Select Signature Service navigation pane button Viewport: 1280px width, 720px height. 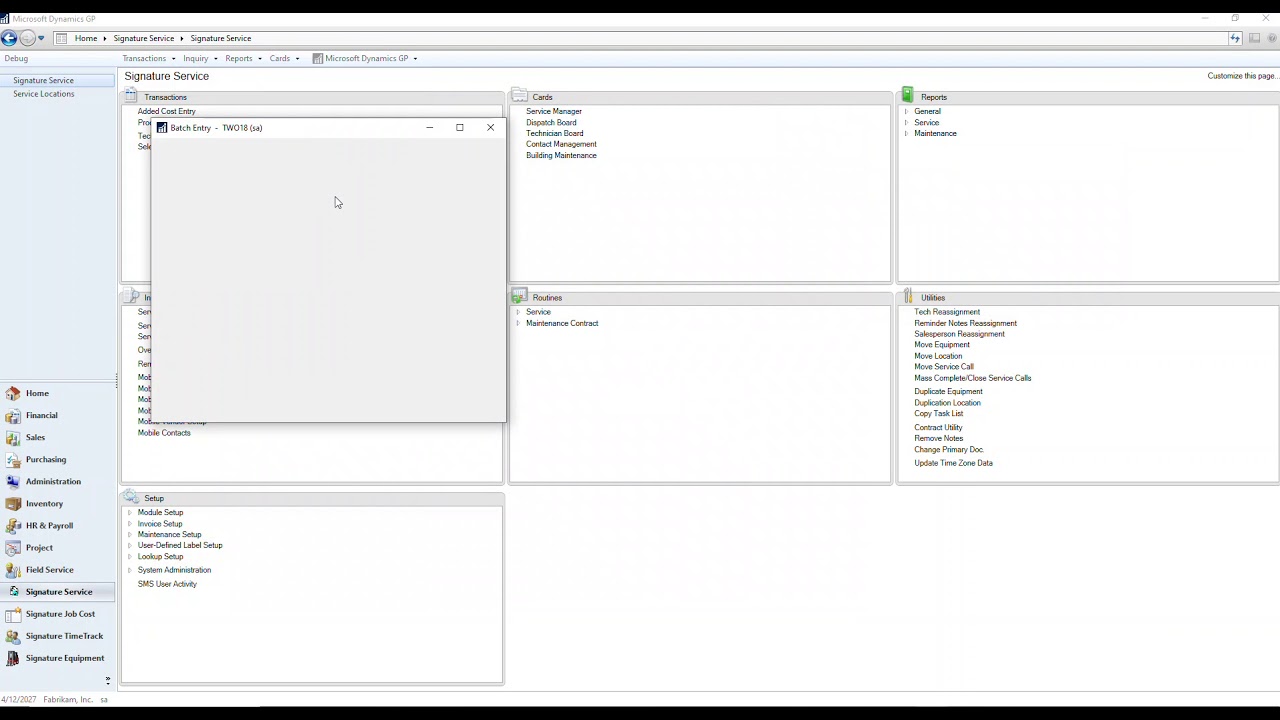coord(58,591)
